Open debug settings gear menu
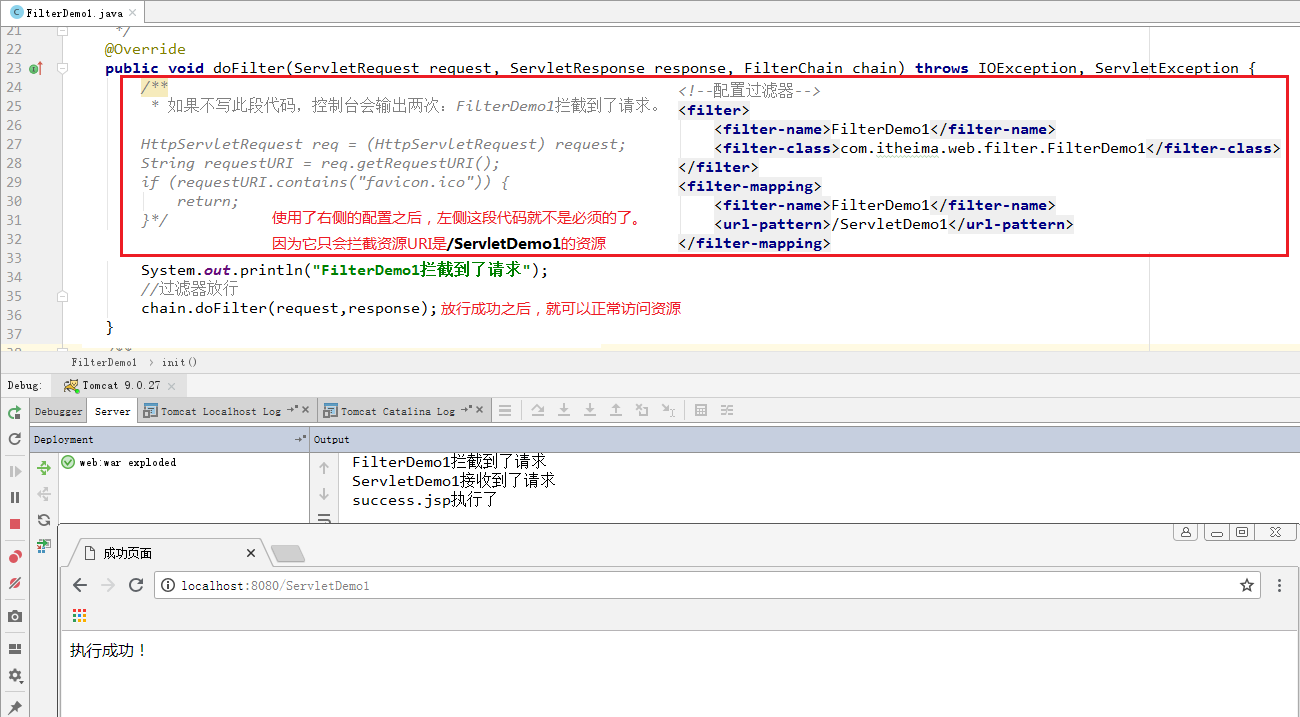This screenshot has height=717, width=1300. point(14,676)
